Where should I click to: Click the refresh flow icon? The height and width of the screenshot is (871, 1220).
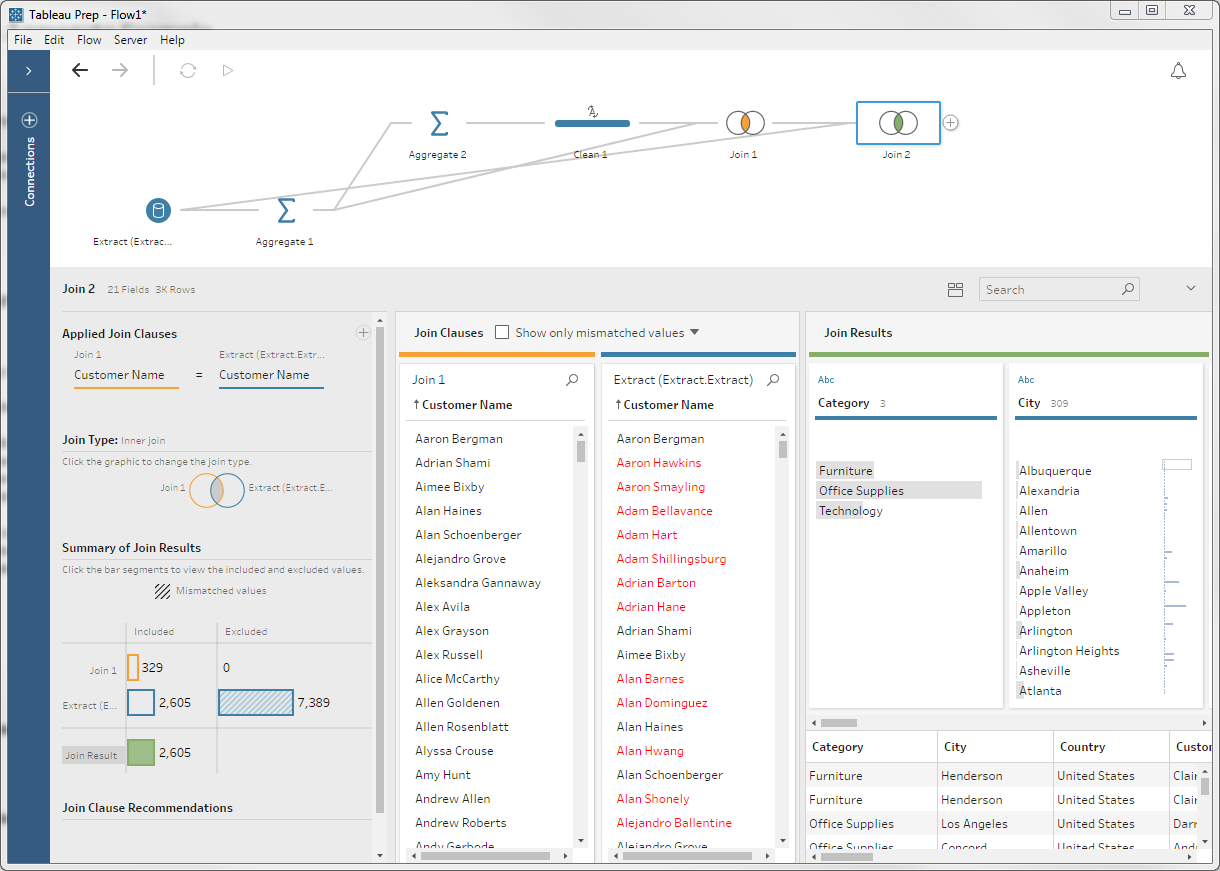point(188,70)
